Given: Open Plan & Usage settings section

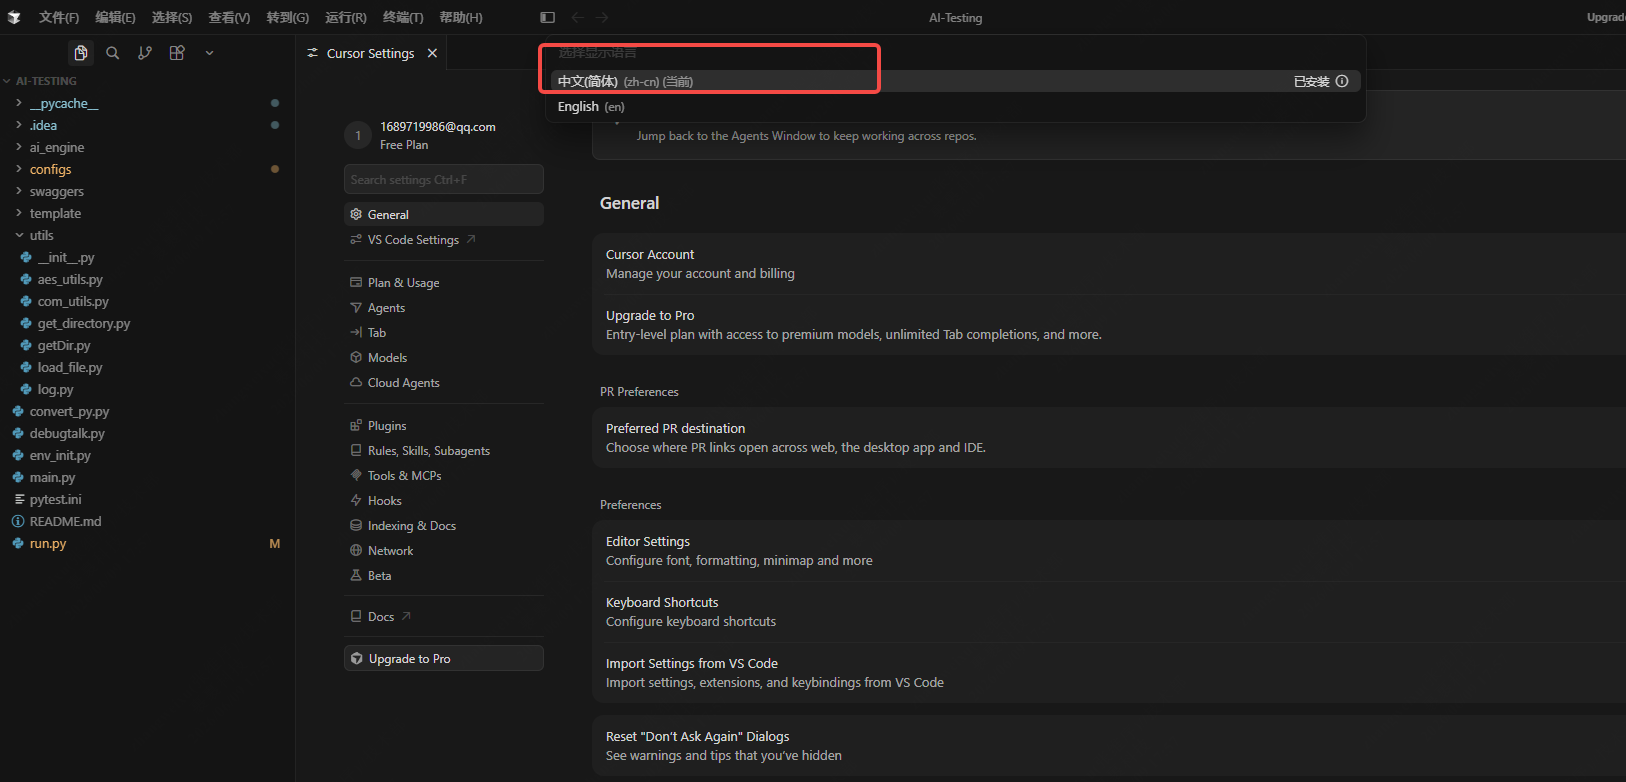Looking at the screenshot, I should click(444, 283).
